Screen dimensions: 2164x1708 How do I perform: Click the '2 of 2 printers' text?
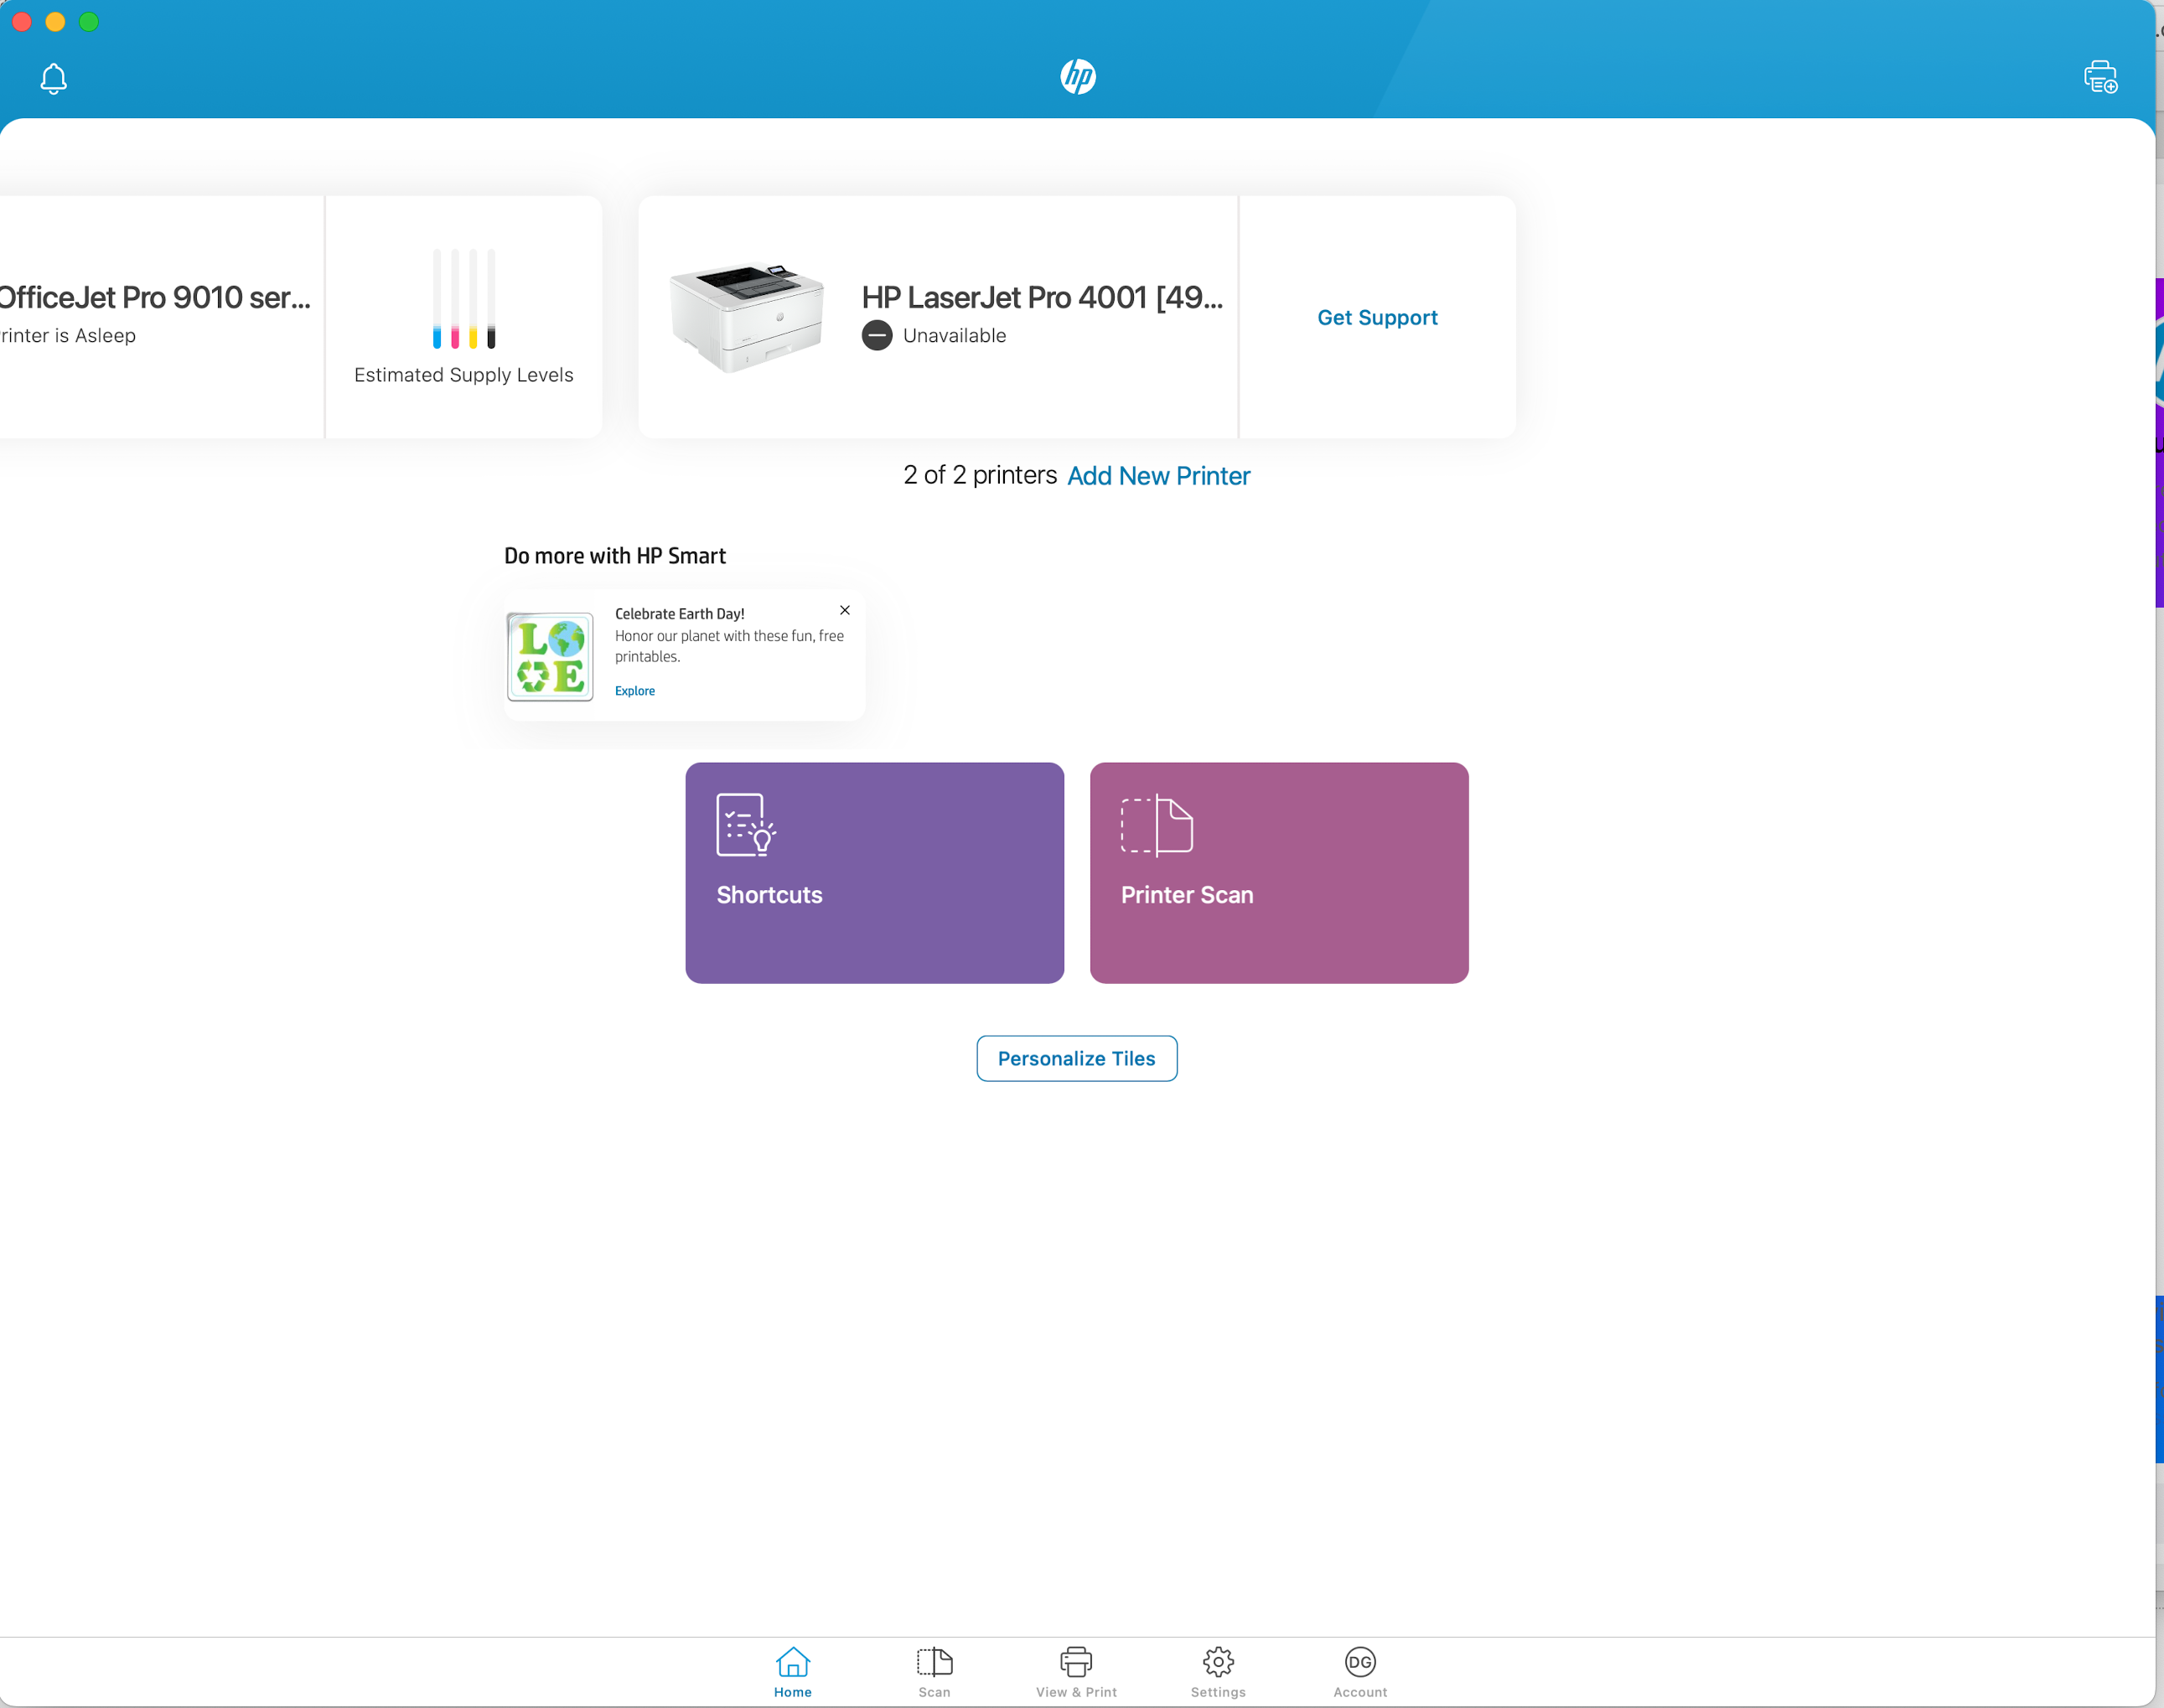coord(980,475)
